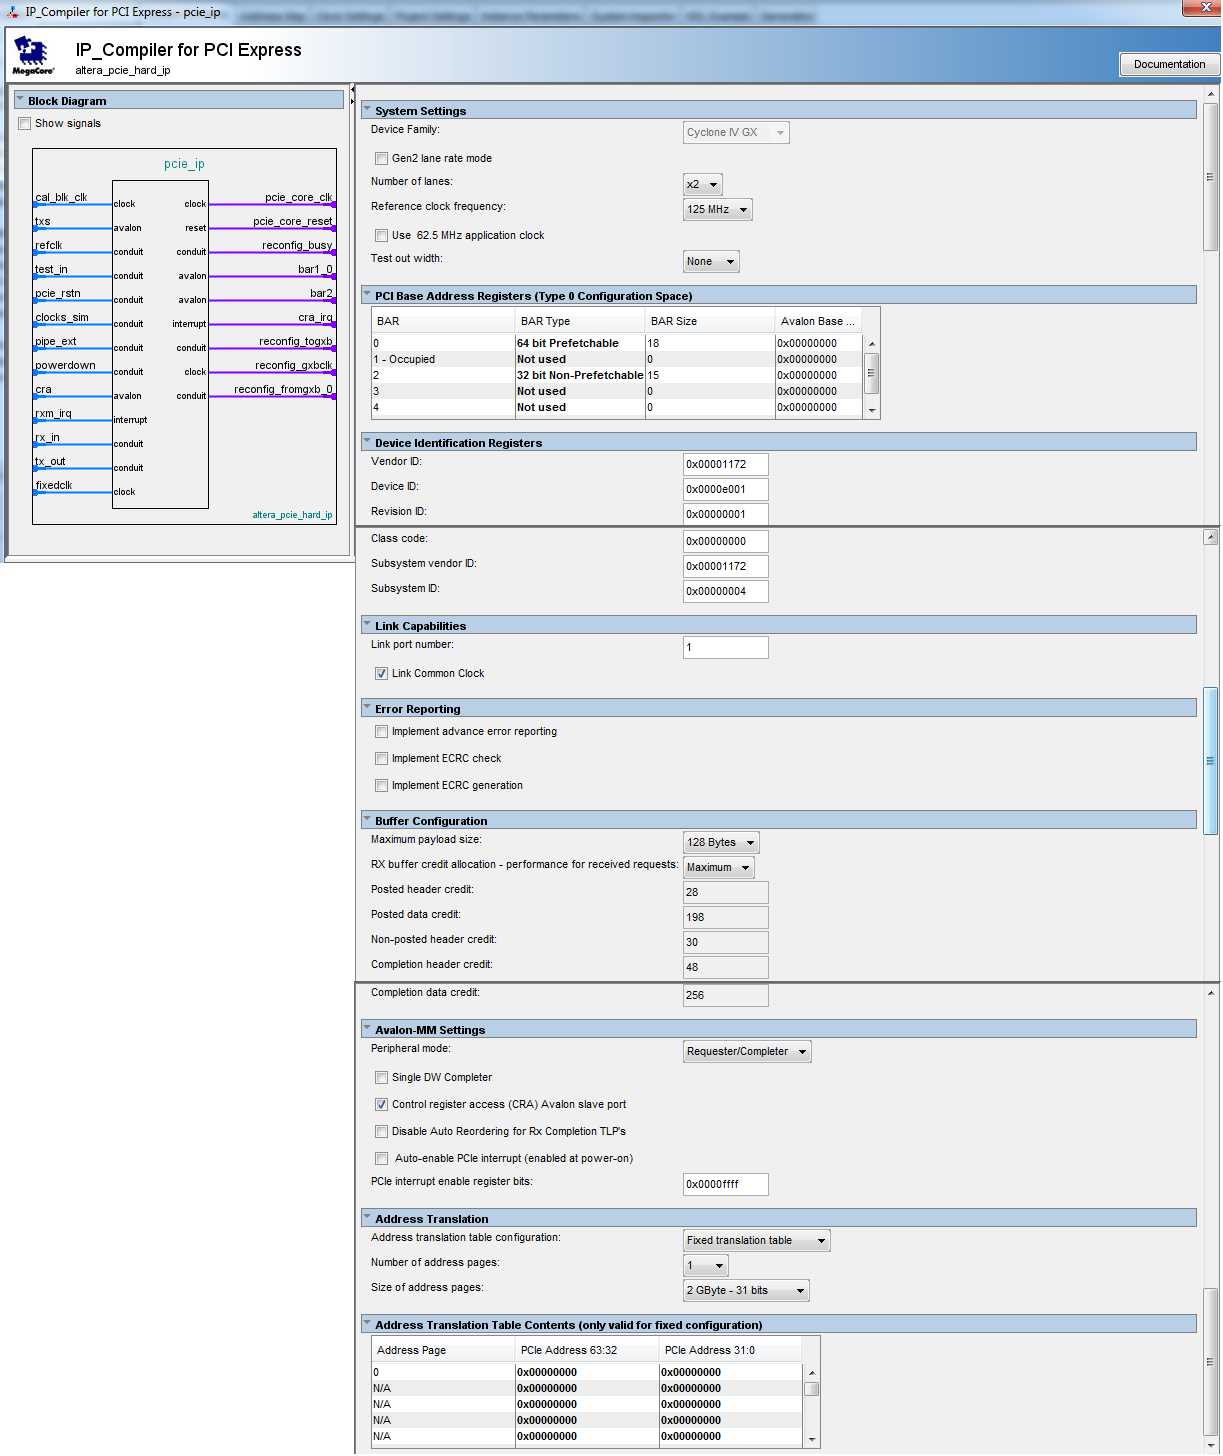Click the Posted header credit field

[x=725, y=893]
